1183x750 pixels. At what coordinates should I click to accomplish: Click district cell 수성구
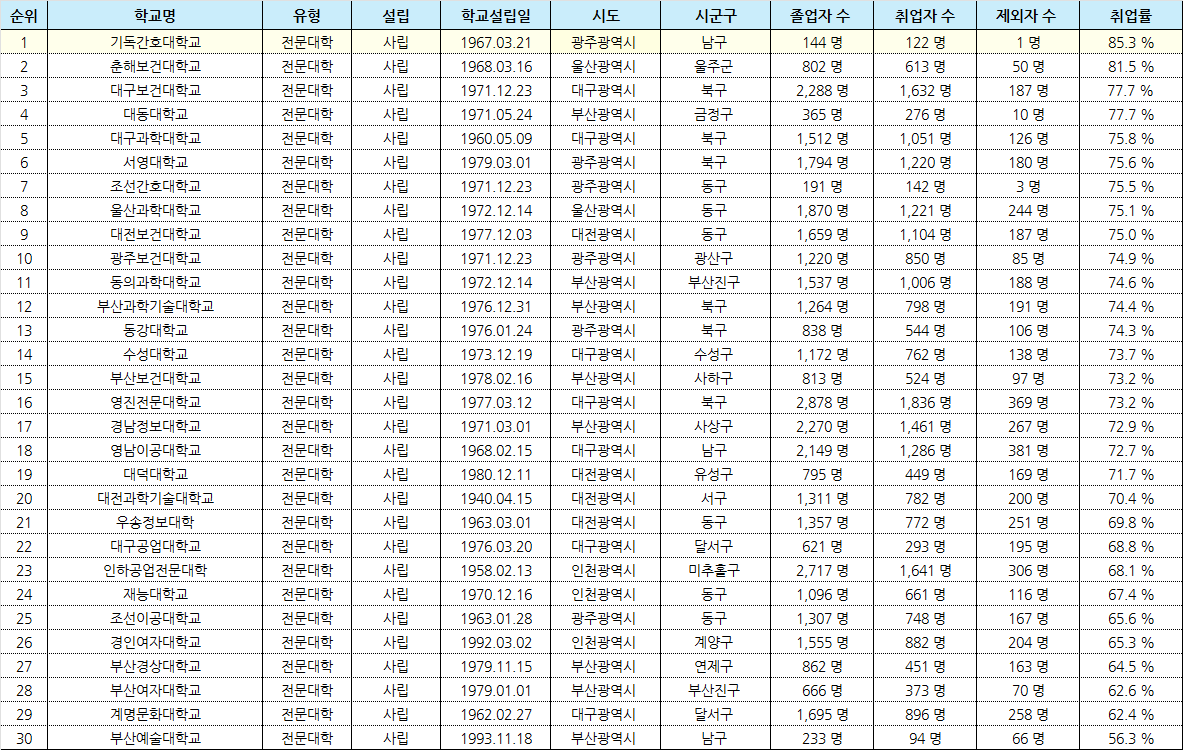(x=714, y=355)
